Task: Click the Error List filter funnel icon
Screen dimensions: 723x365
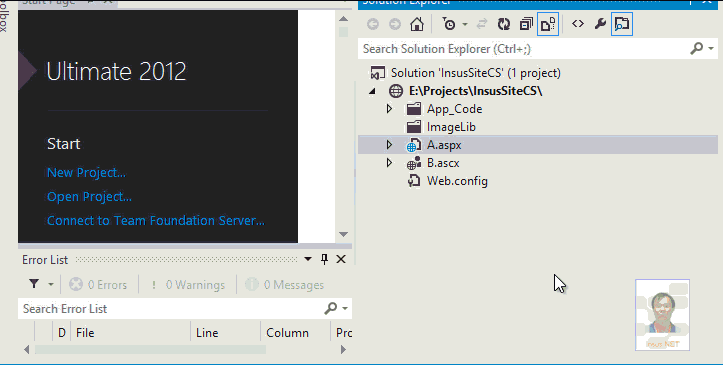Action: (x=34, y=284)
